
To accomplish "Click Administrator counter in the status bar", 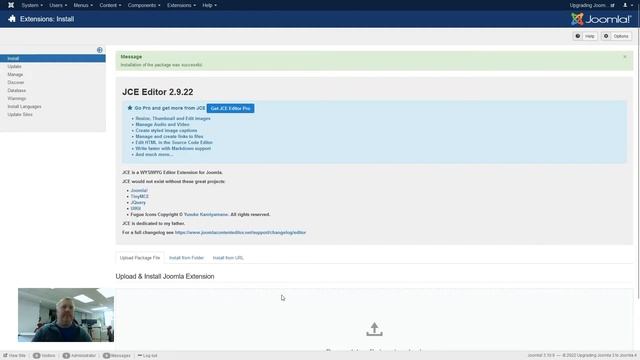I will (79, 356).
